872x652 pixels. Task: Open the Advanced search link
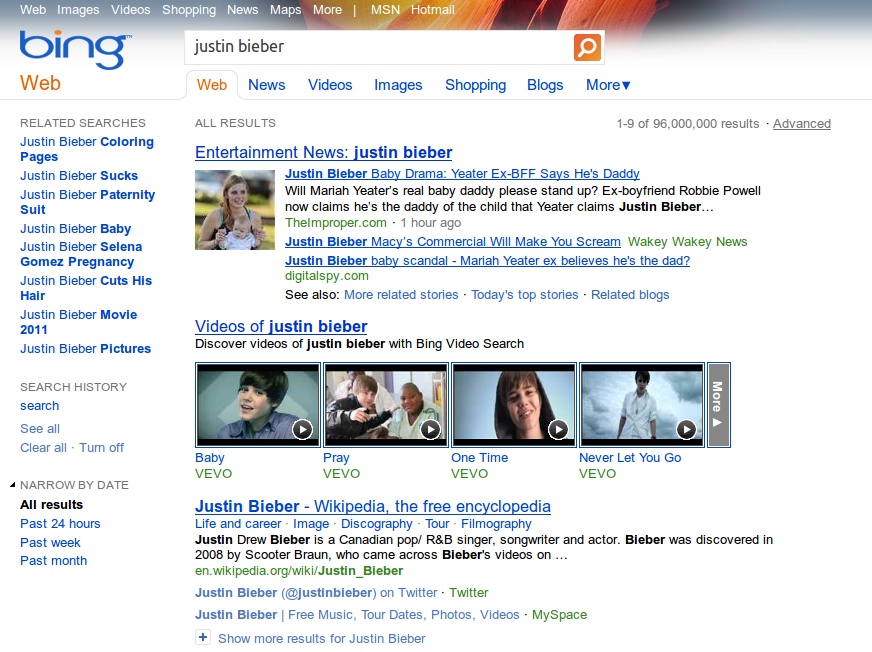point(802,124)
